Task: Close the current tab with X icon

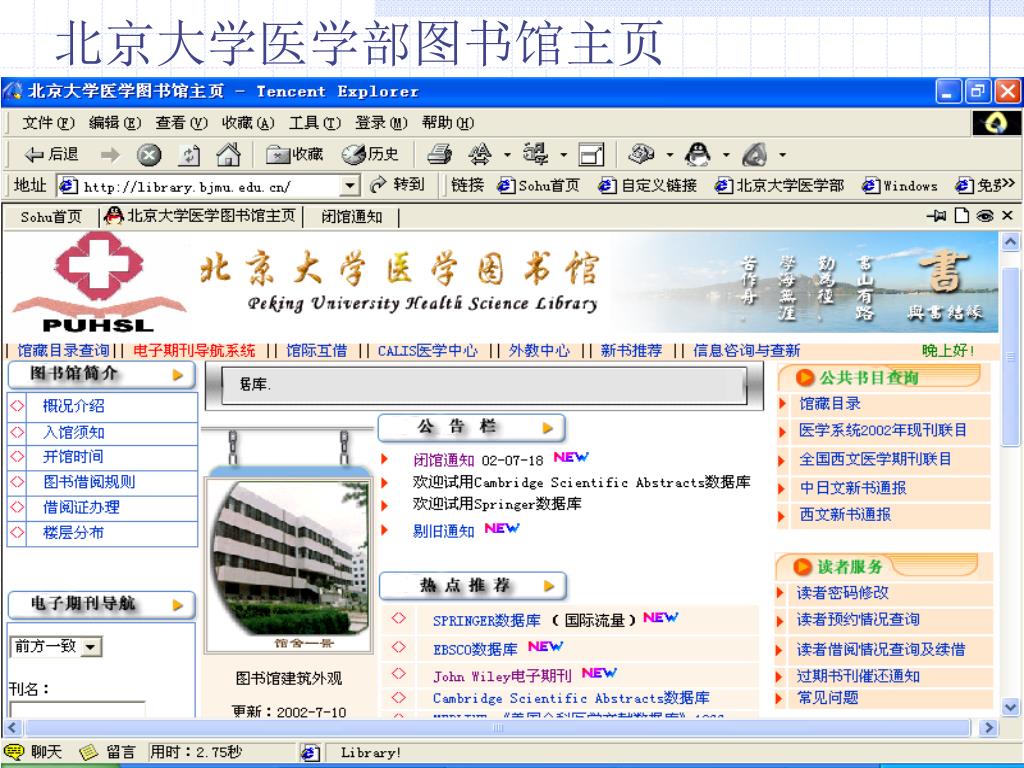Action: click(x=1008, y=216)
